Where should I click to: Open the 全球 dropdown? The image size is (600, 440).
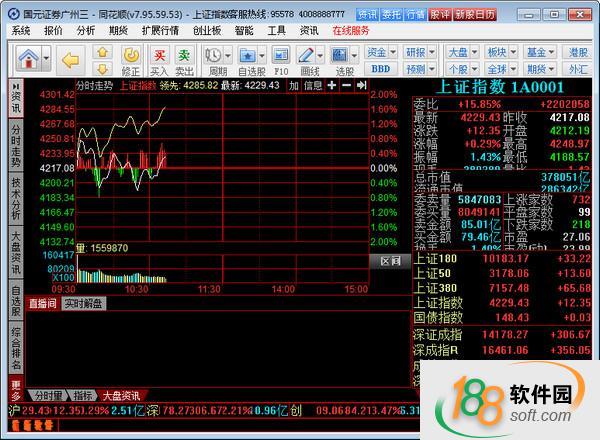click(501, 69)
